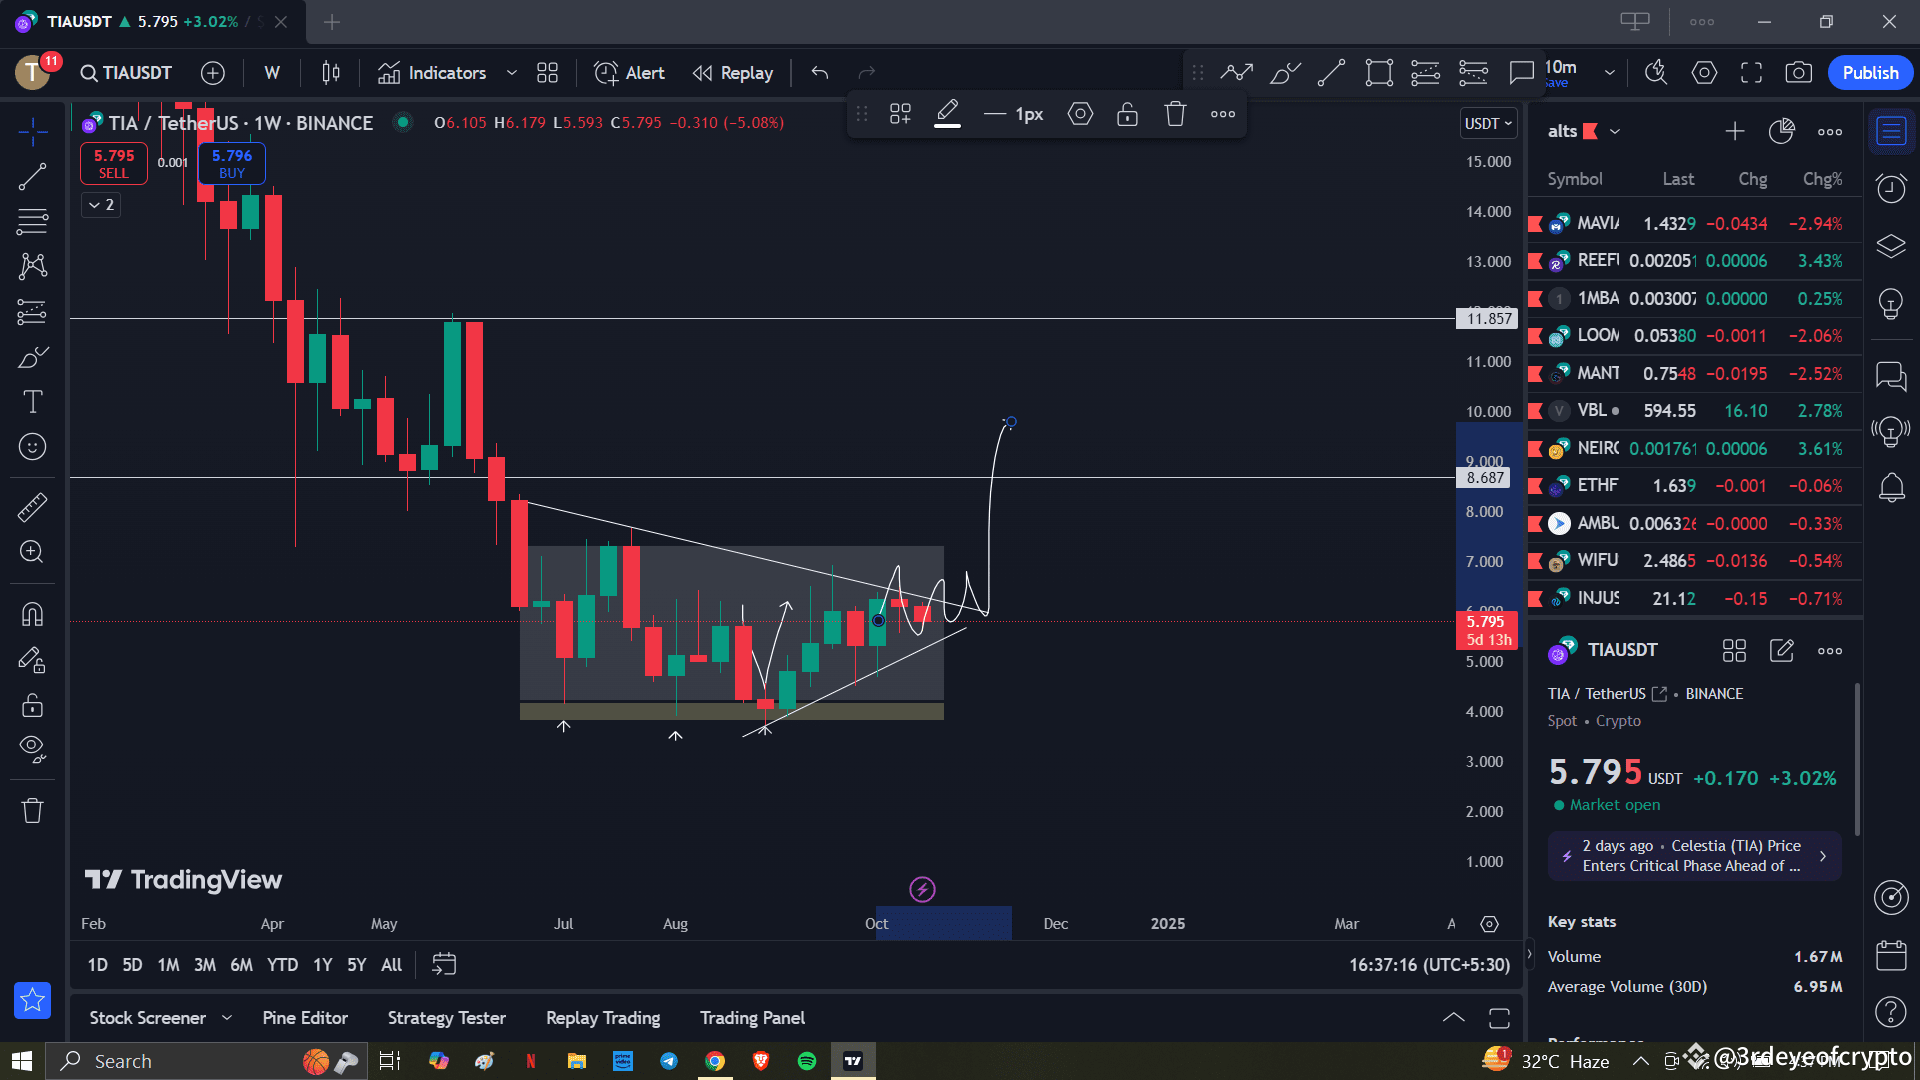This screenshot has width=1920, height=1080.
Task: Click the Publish button
Action: point(1870,72)
